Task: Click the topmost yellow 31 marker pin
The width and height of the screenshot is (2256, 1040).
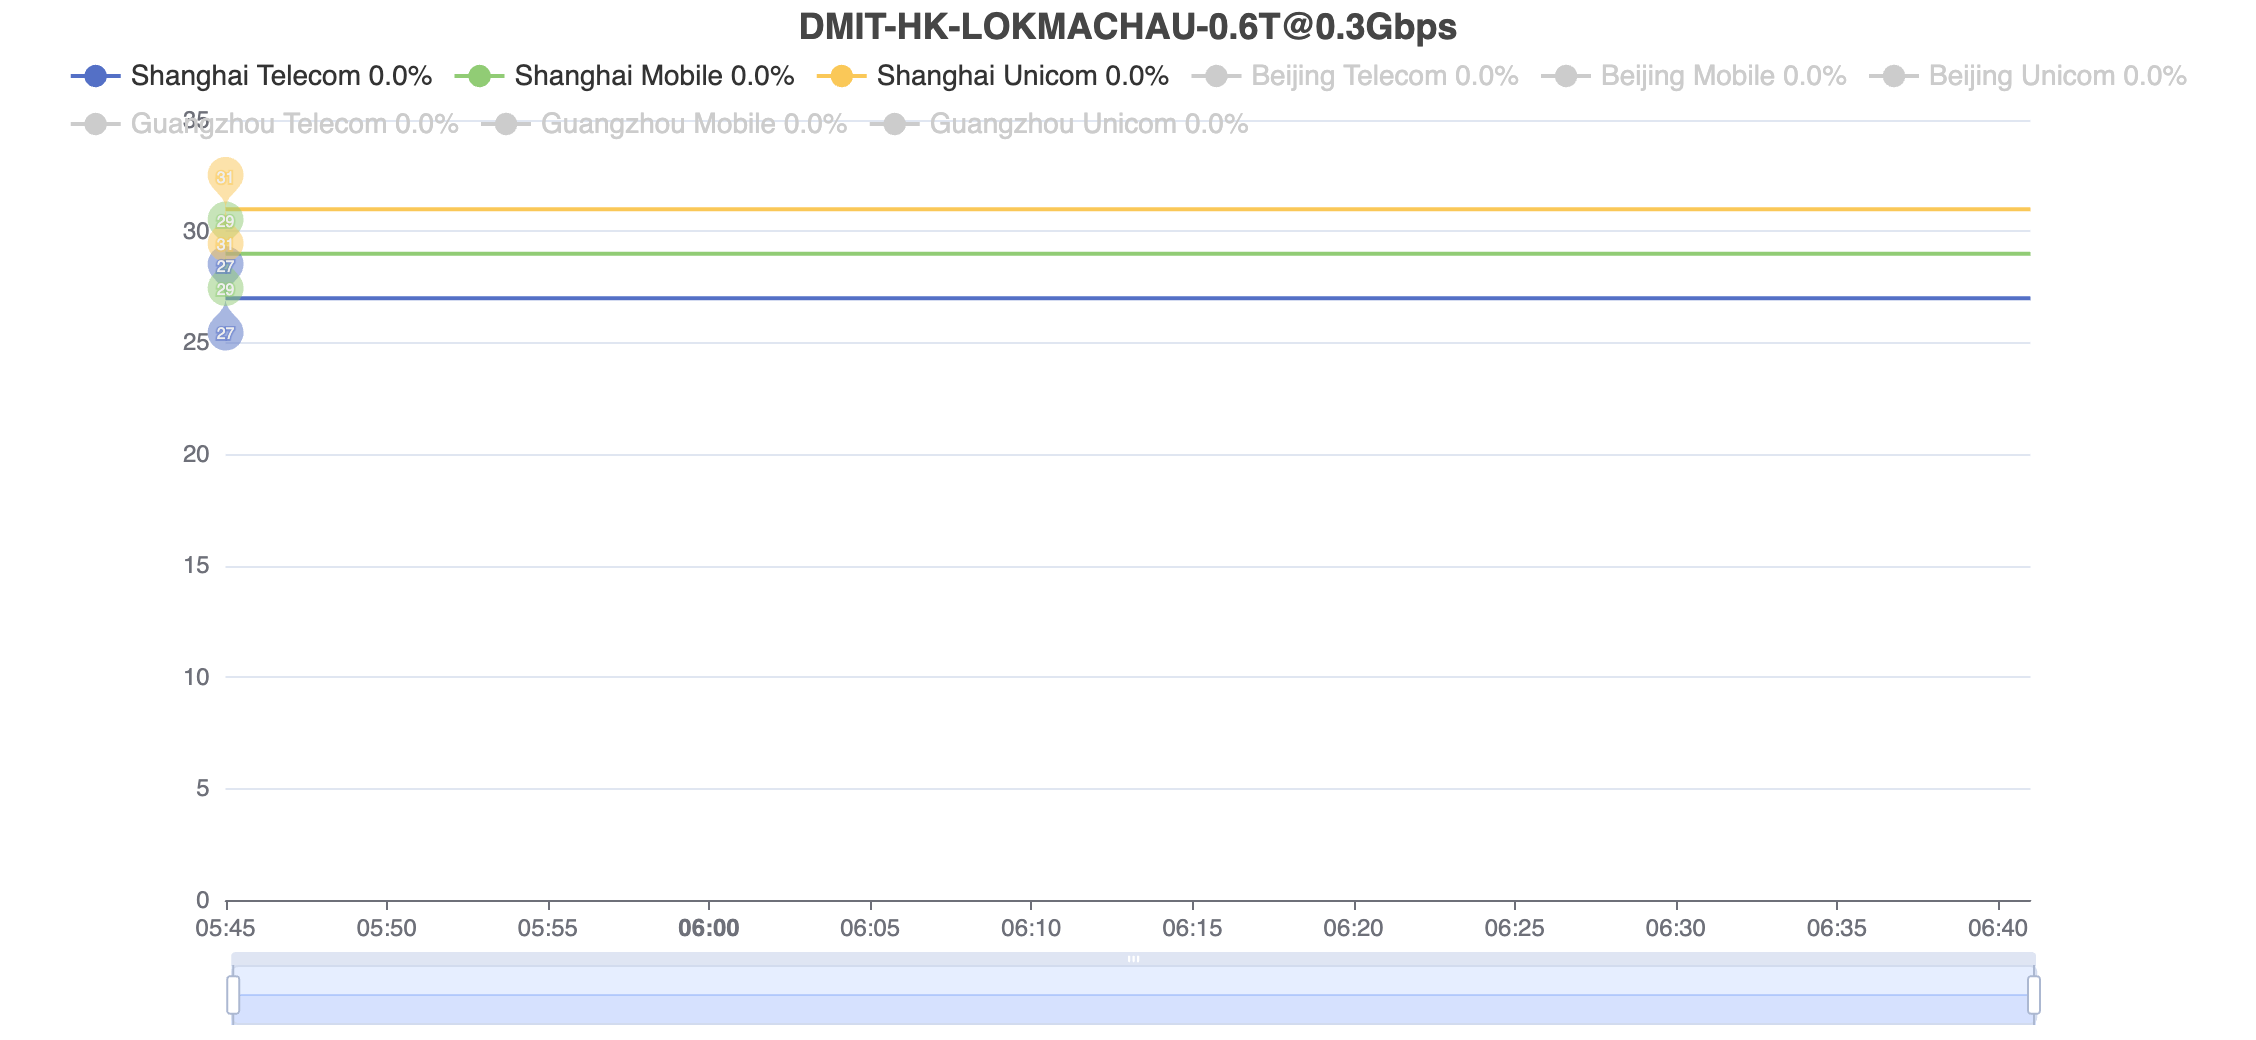Action: pos(225,176)
